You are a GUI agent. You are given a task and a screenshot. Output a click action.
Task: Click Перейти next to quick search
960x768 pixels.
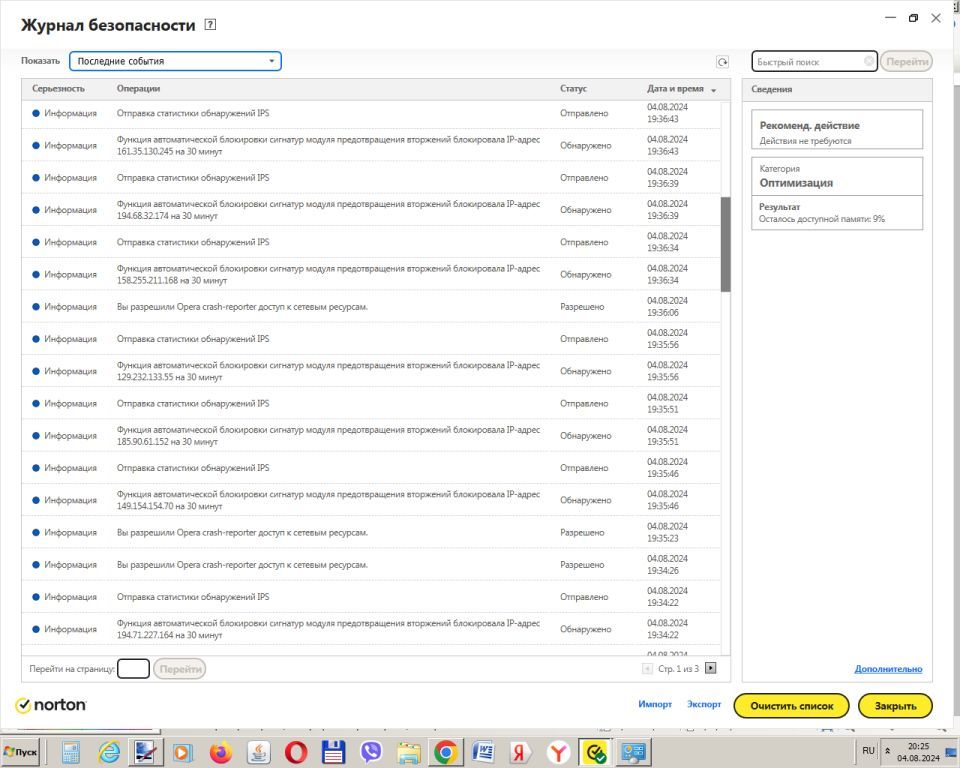(907, 61)
